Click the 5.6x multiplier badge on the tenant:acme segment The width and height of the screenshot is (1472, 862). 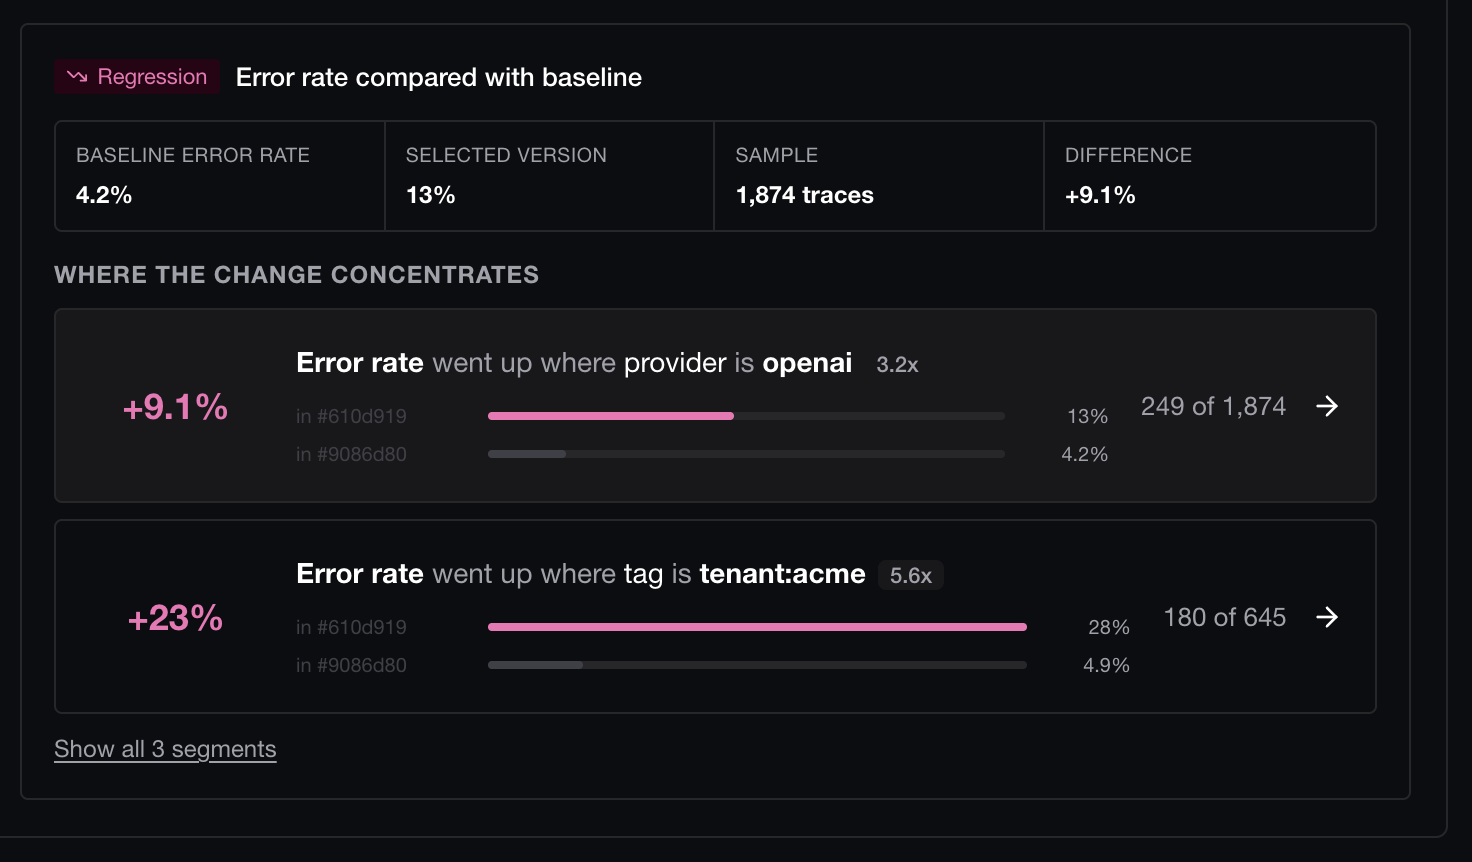coord(911,576)
